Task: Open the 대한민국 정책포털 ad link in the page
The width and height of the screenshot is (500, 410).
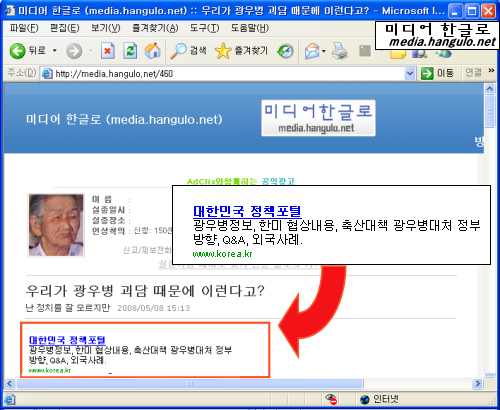Action: tap(67, 340)
